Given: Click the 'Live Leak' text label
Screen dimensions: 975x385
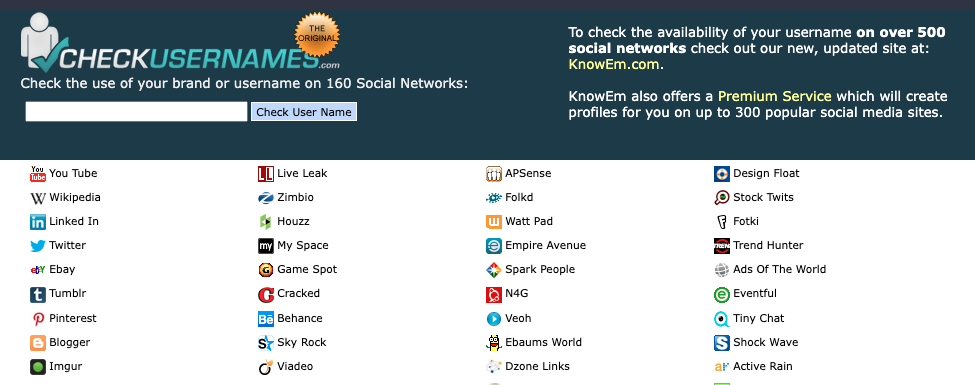Looking at the screenshot, I should (302, 174).
